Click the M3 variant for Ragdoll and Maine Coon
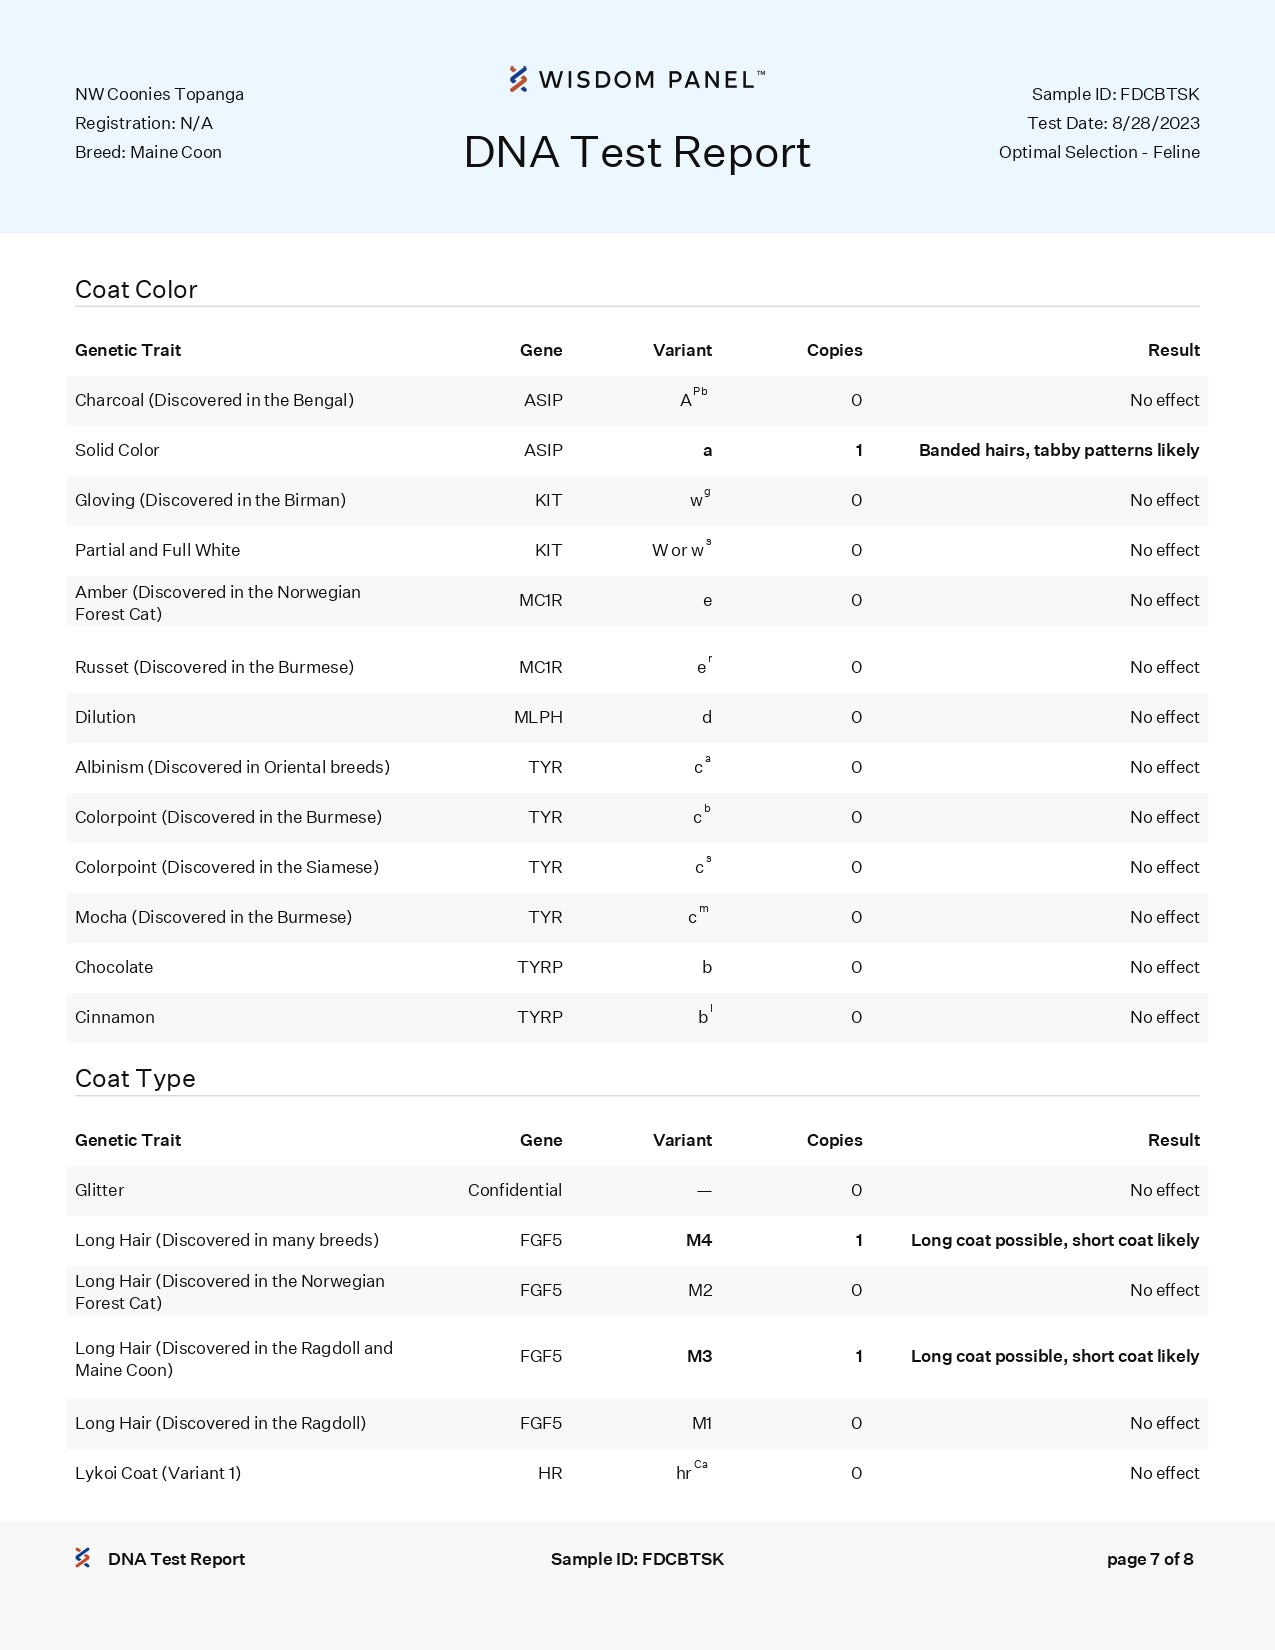 [699, 1356]
